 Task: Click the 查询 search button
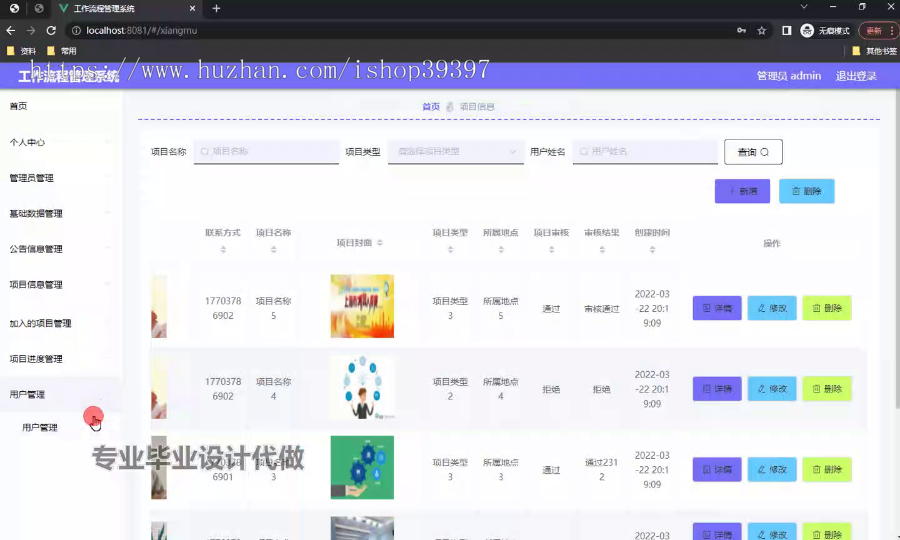click(x=753, y=152)
